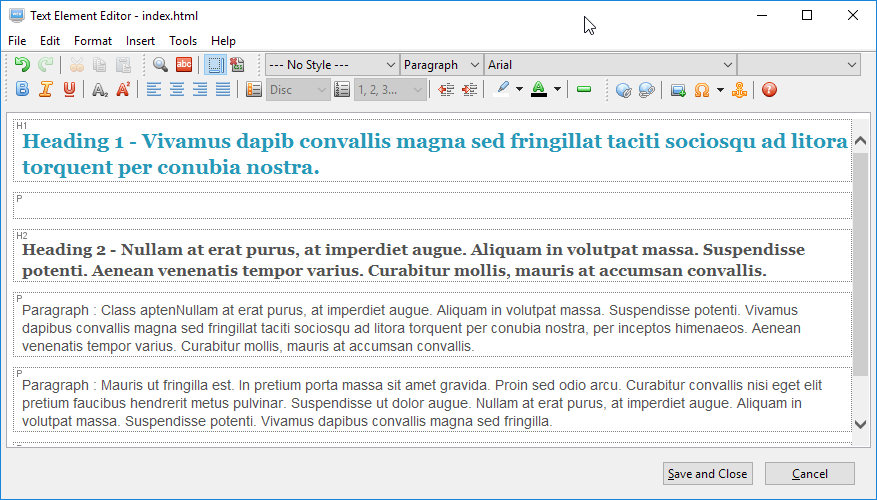Center align text
This screenshot has height=500, width=877.
click(x=177, y=89)
